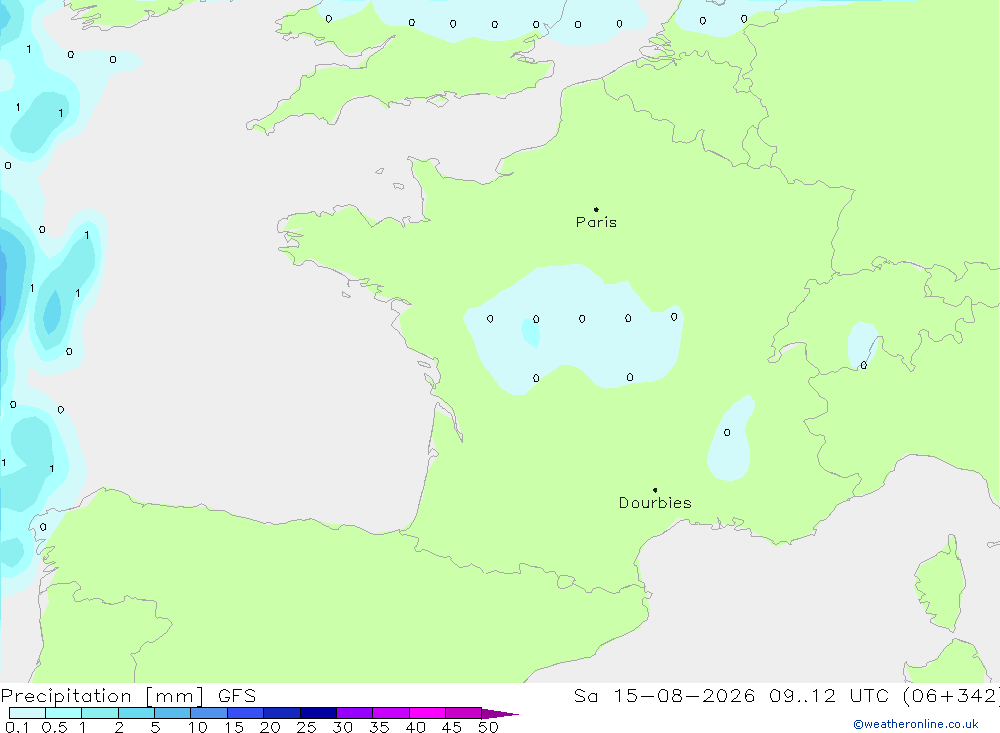Screen dimensions: 1000x733
Task: Click the legend value '50' label
Action: coord(488,727)
